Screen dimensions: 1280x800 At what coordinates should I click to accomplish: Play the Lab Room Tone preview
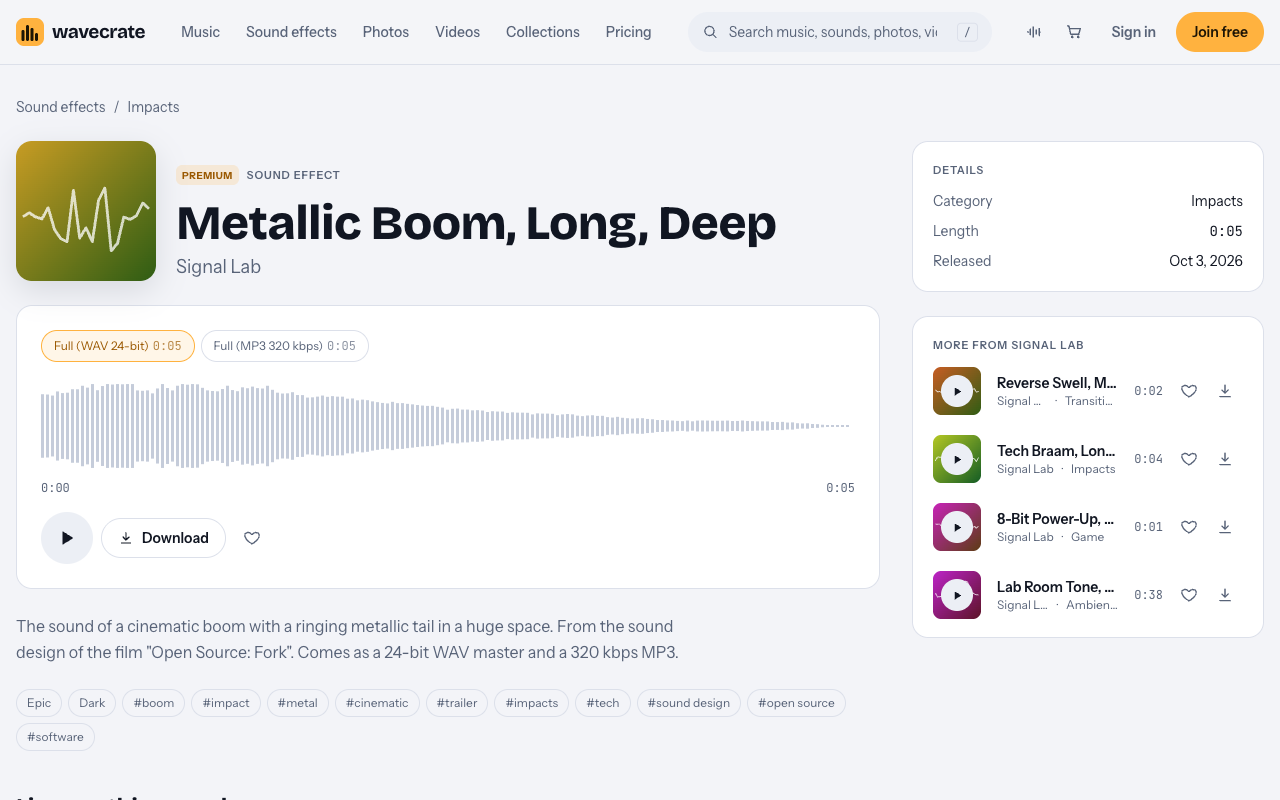(957, 595)
